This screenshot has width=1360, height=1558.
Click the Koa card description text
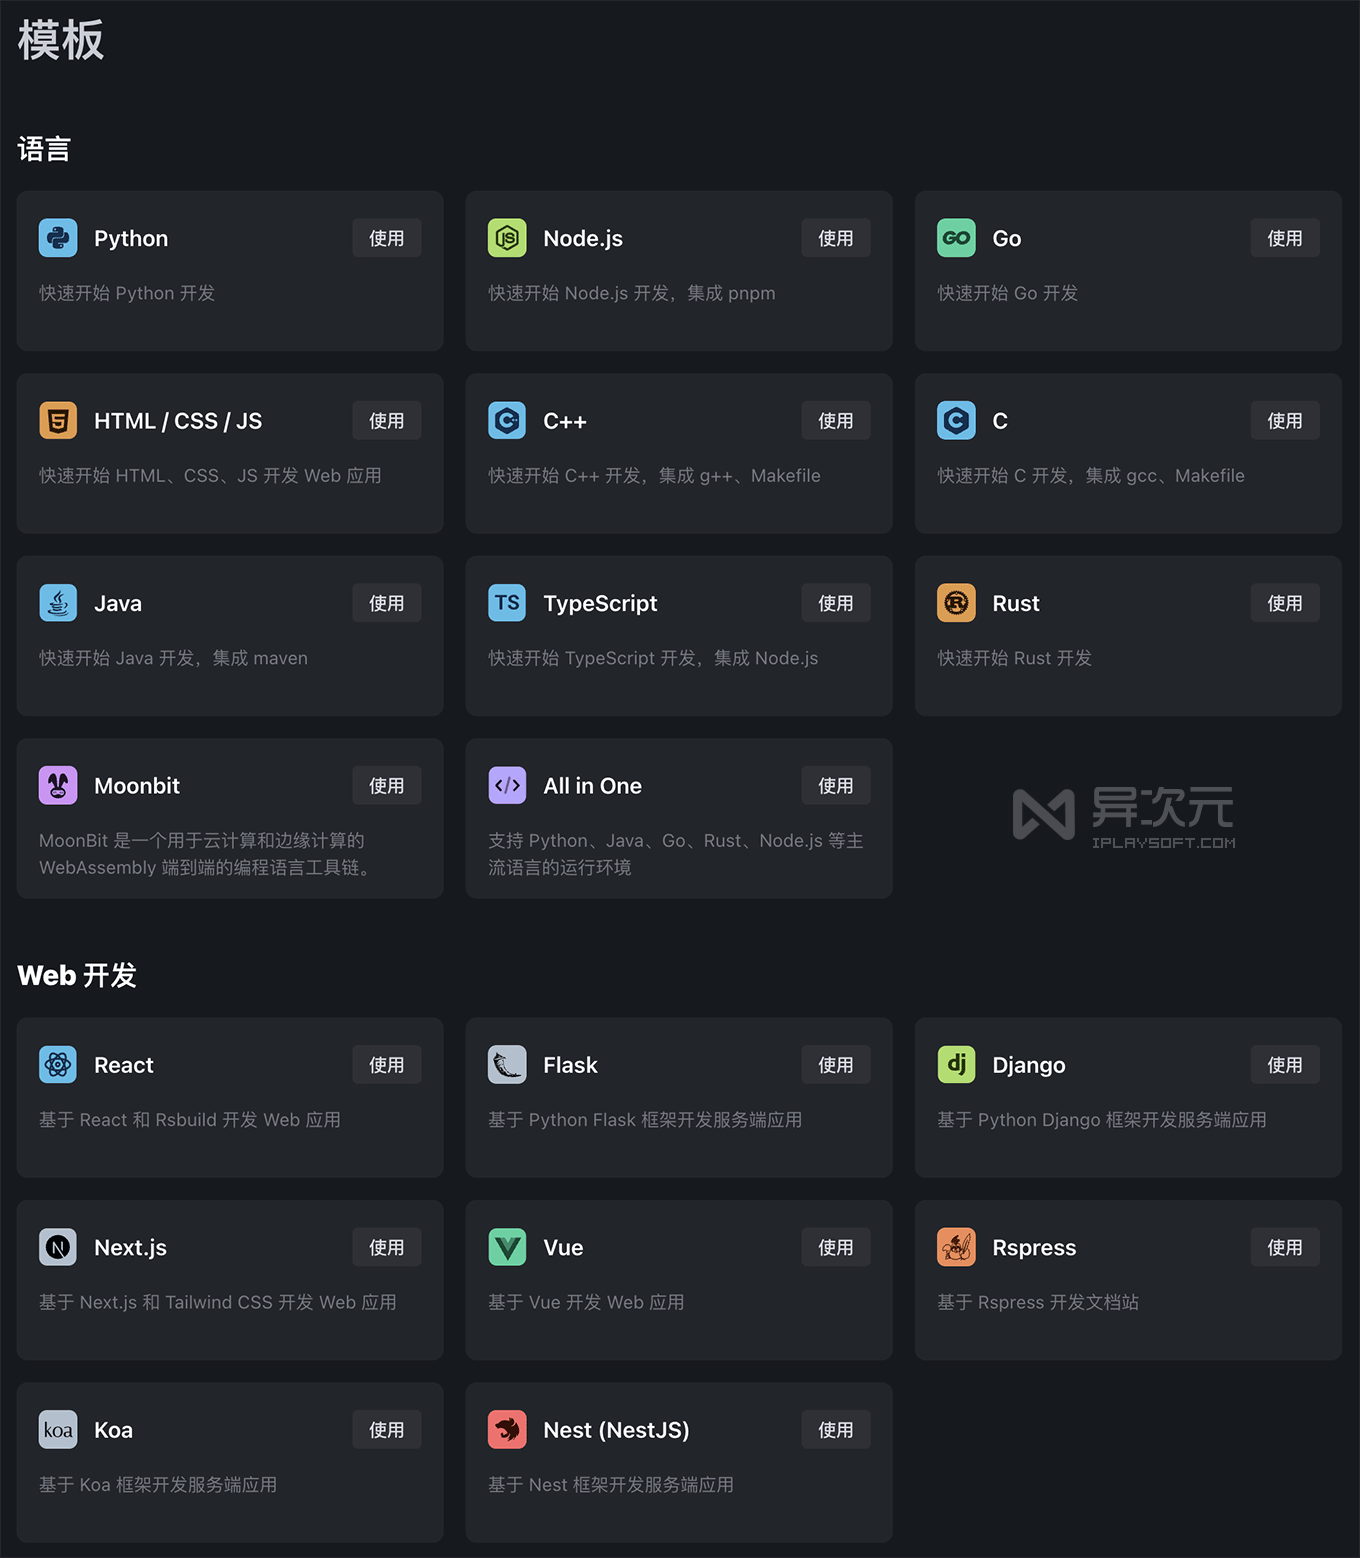coord(158,1485)
